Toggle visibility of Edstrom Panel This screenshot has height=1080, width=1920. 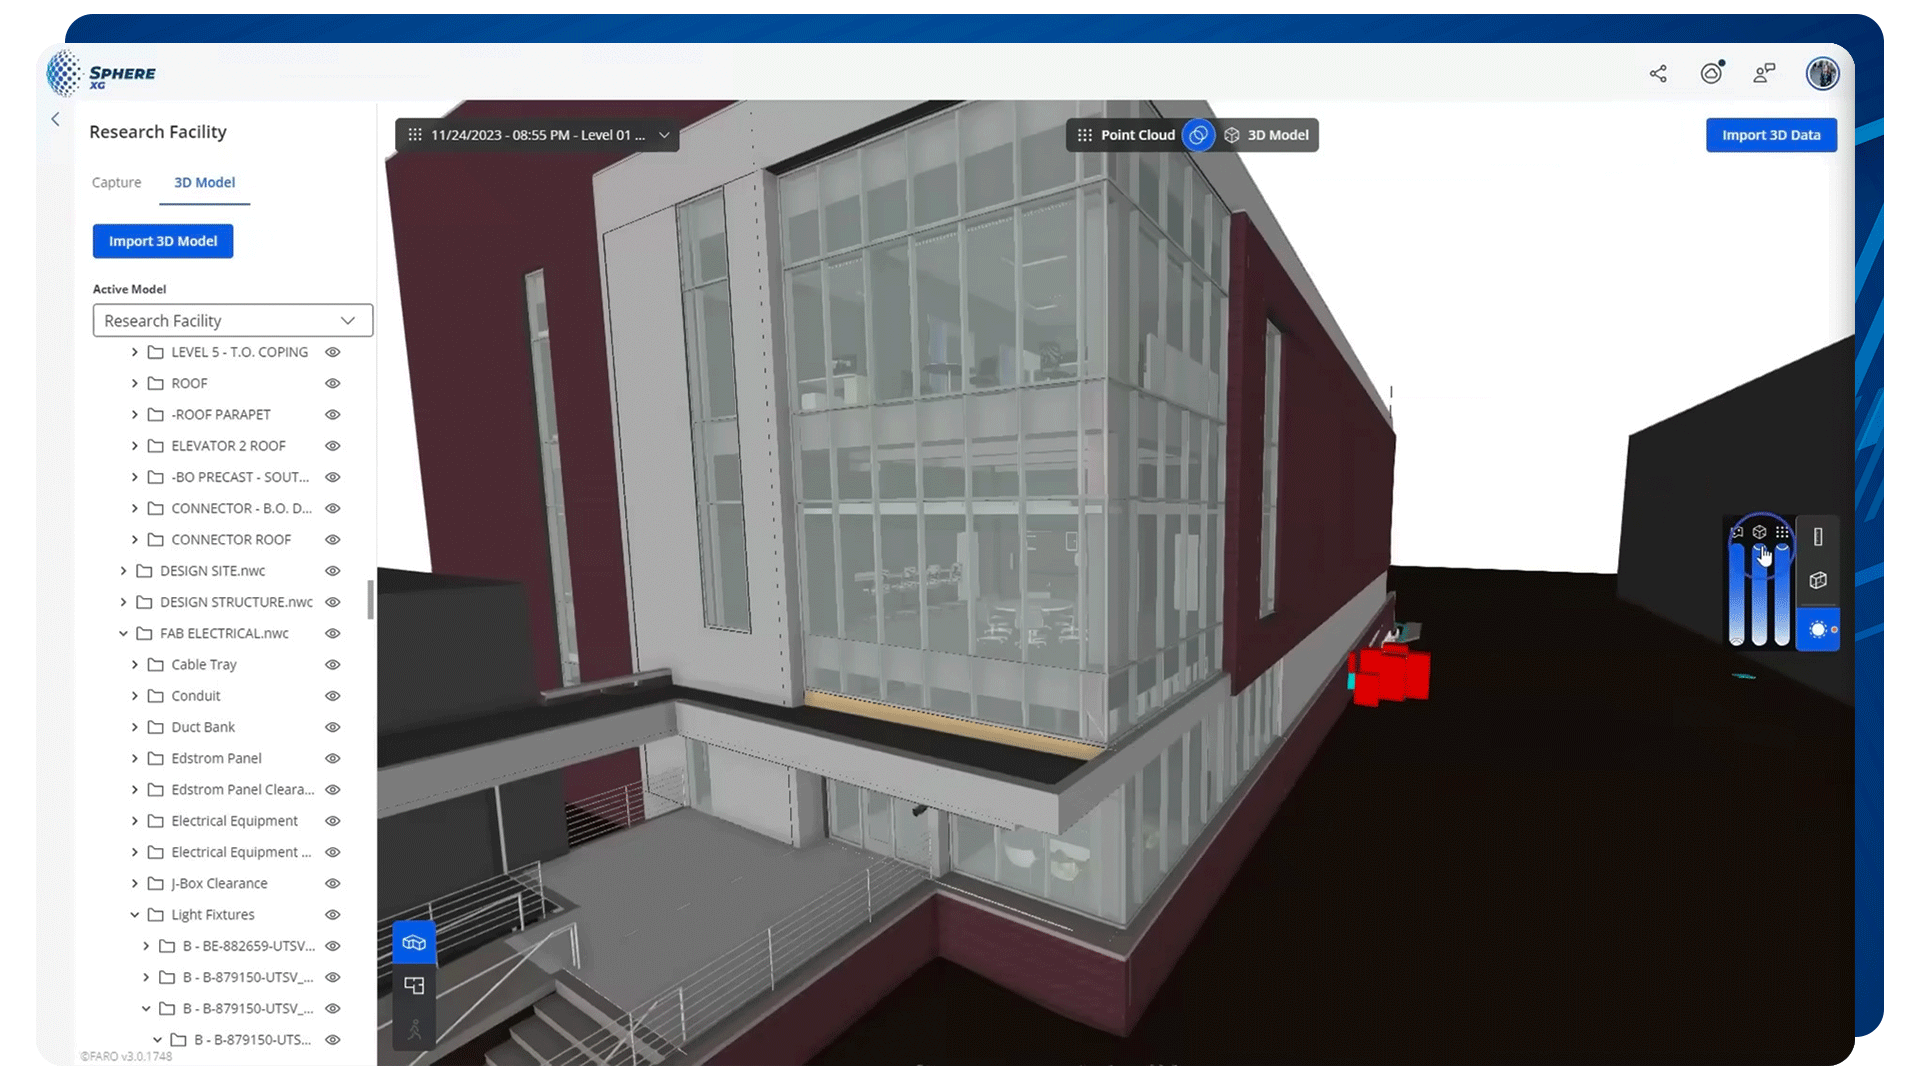click(x=333, y=759)
